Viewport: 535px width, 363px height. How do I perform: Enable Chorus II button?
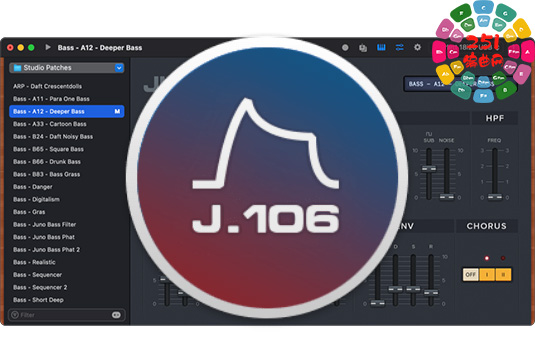click(x=503, y=274)
